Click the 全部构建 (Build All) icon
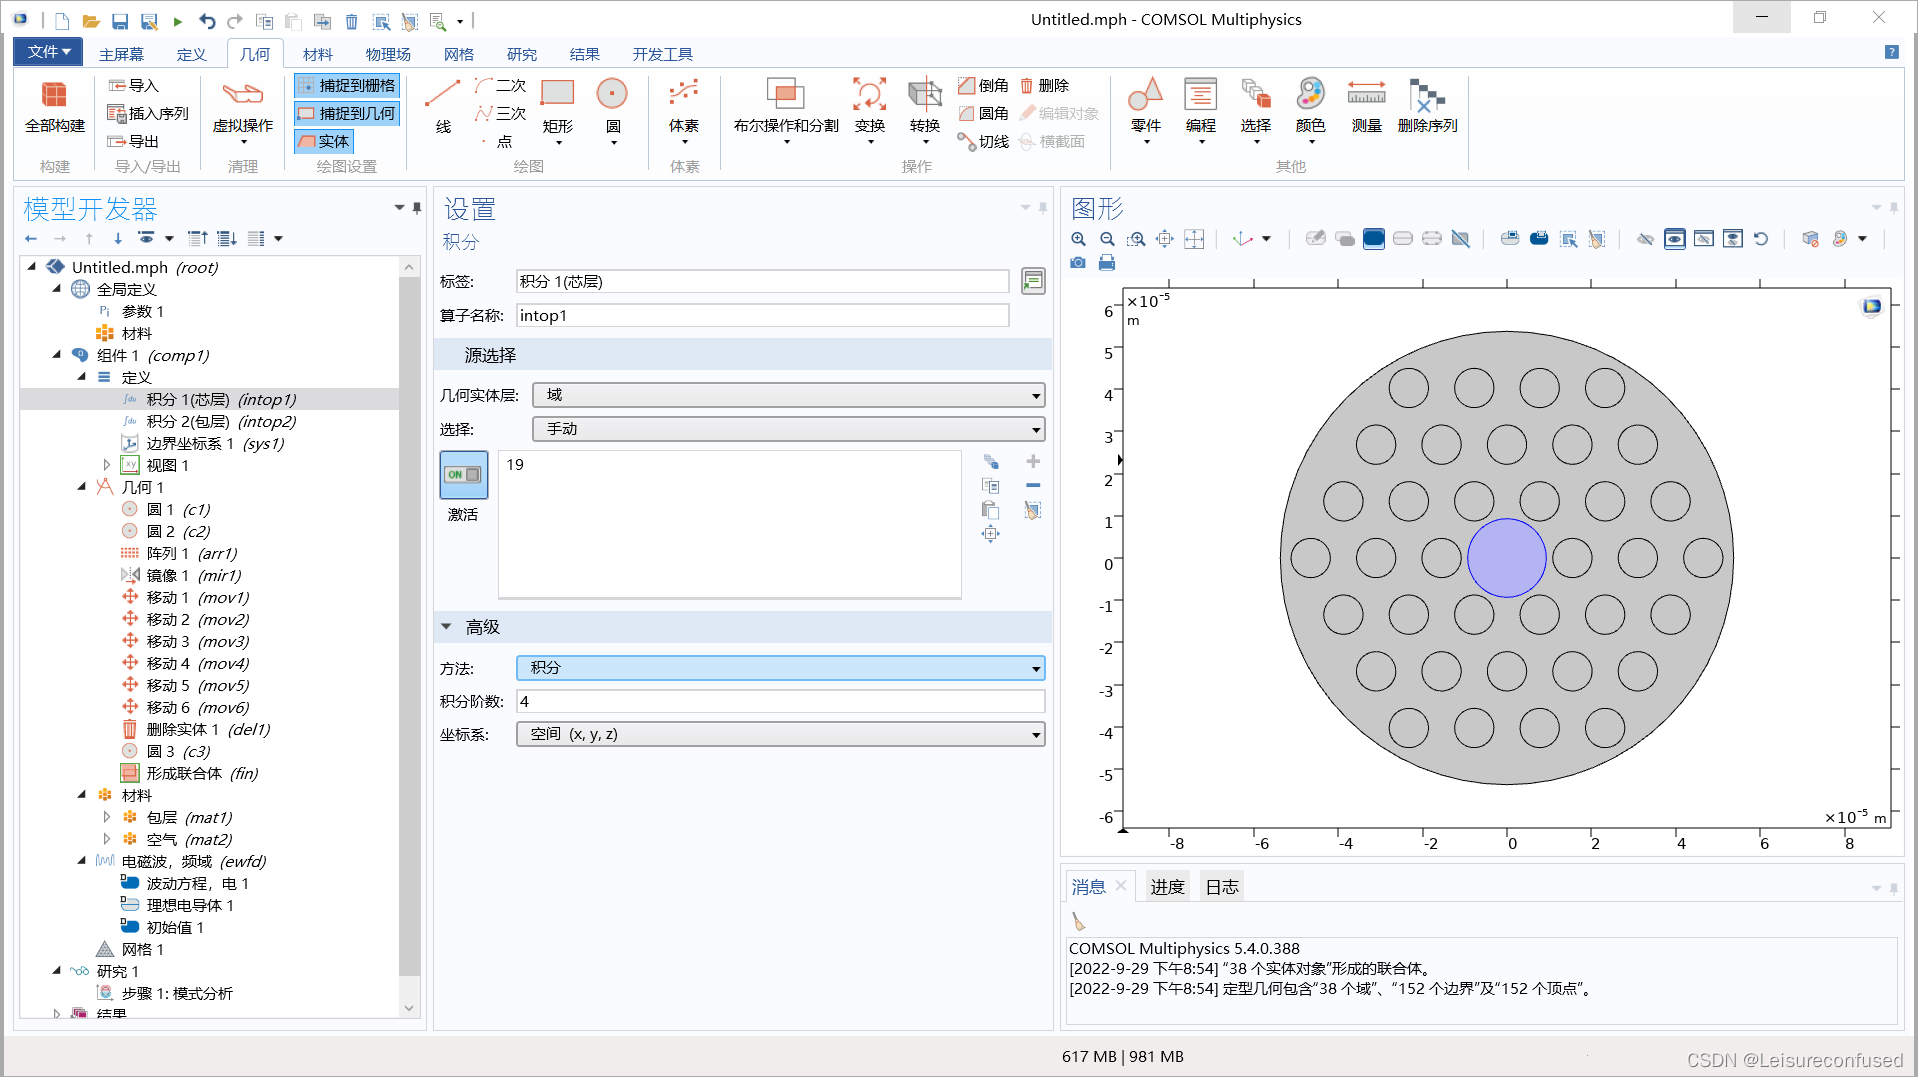Screen dimensions: 1918x1077 (54, 107)
